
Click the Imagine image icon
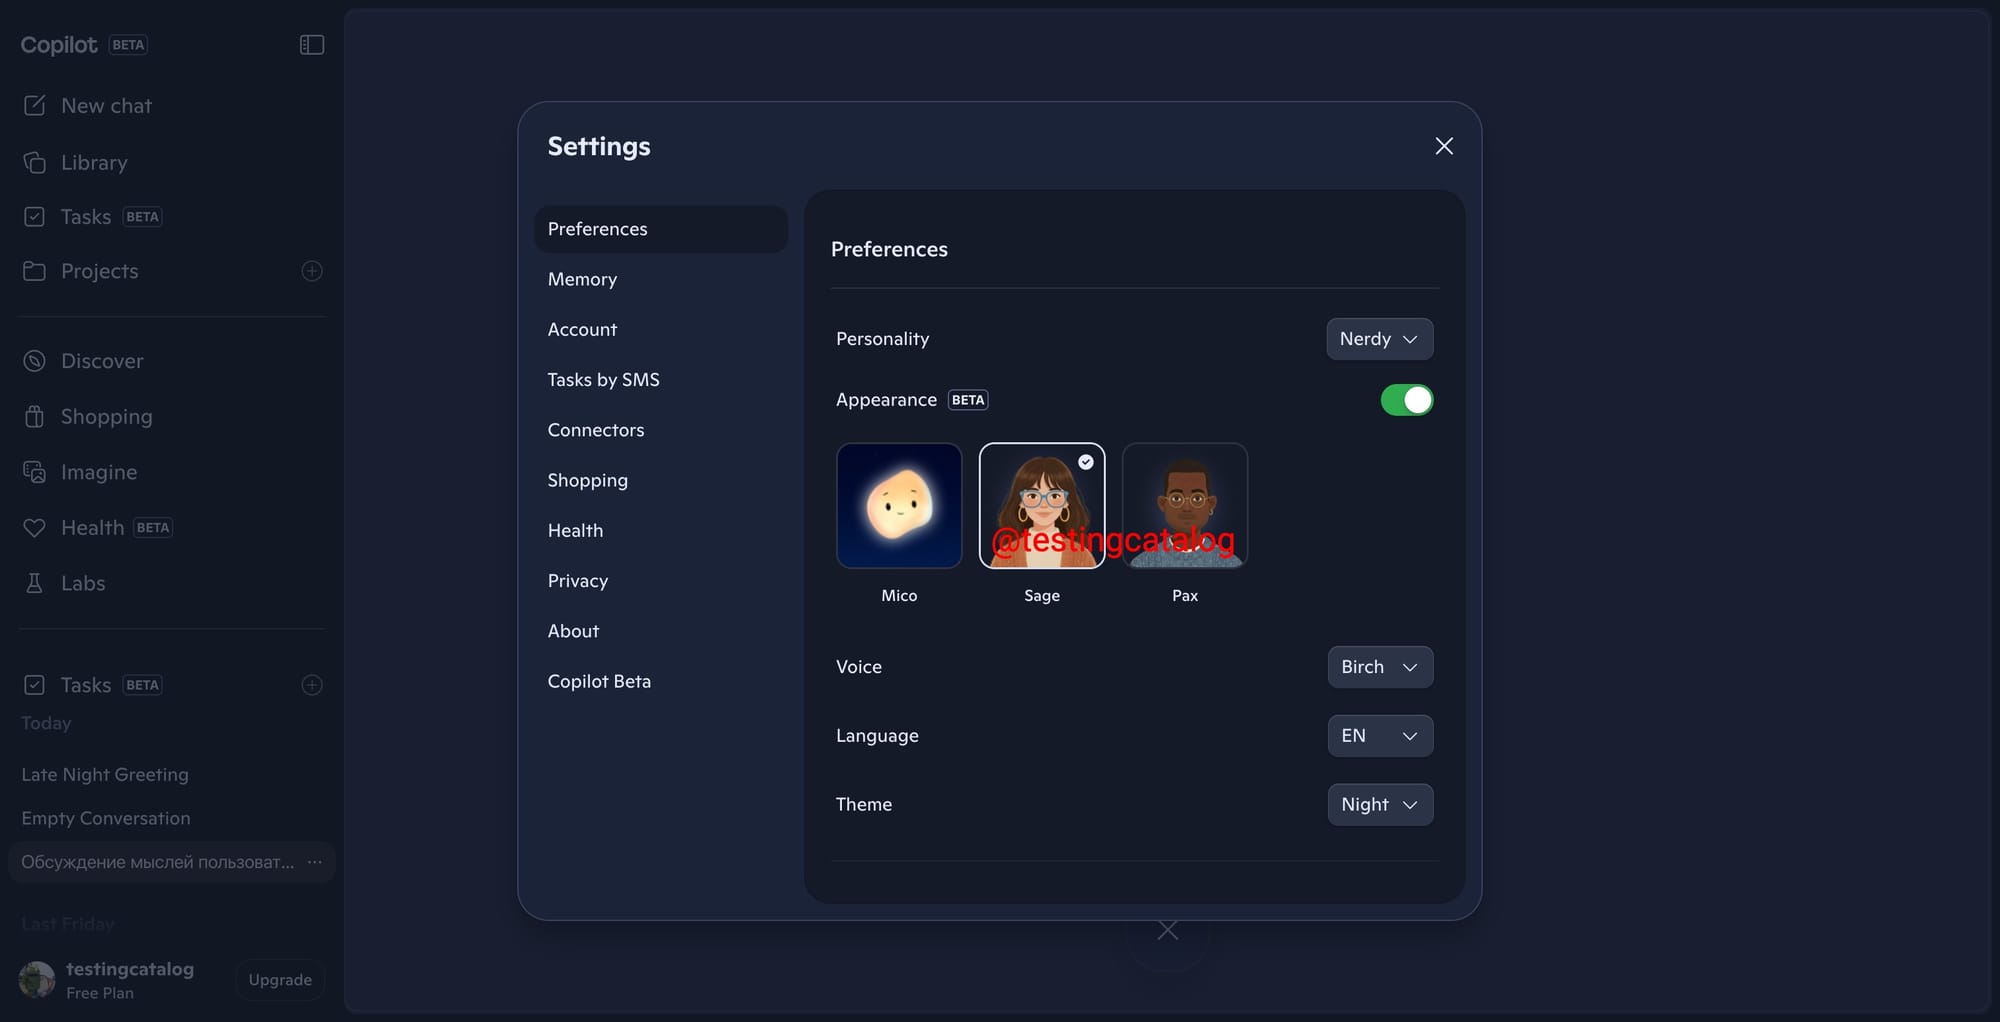[x=35, y=472]
